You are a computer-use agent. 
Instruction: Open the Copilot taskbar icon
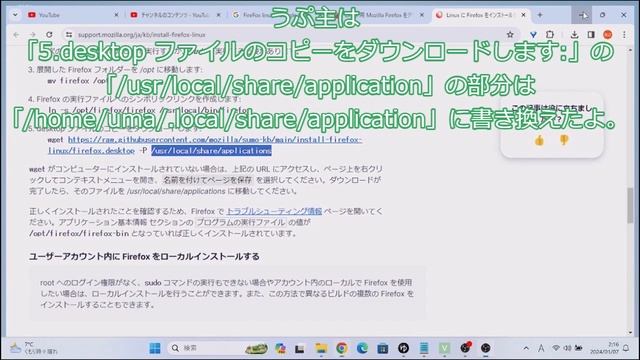pos(280,348)
